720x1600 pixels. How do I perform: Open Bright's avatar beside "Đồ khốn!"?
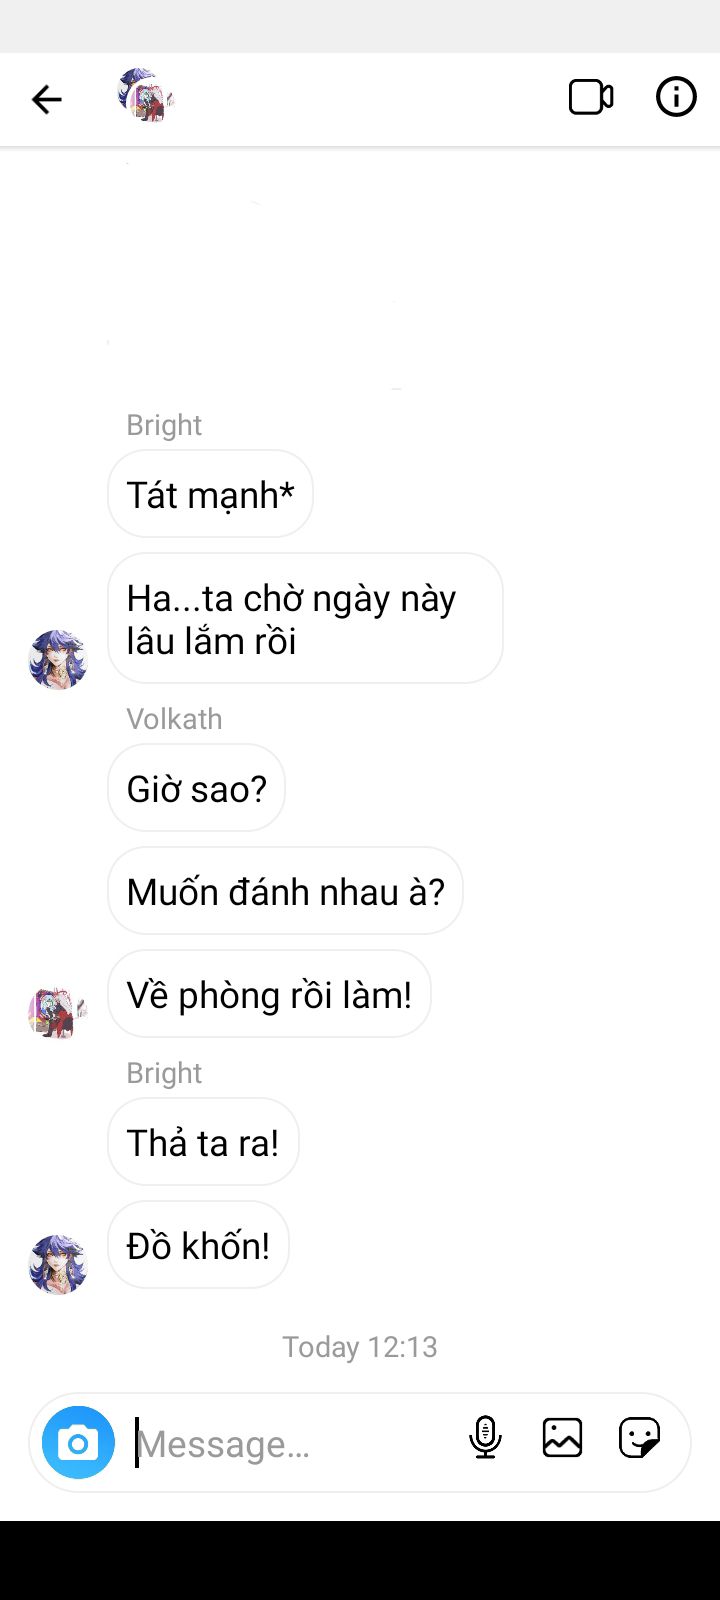pyautogui.click(x=58, y=1264)
